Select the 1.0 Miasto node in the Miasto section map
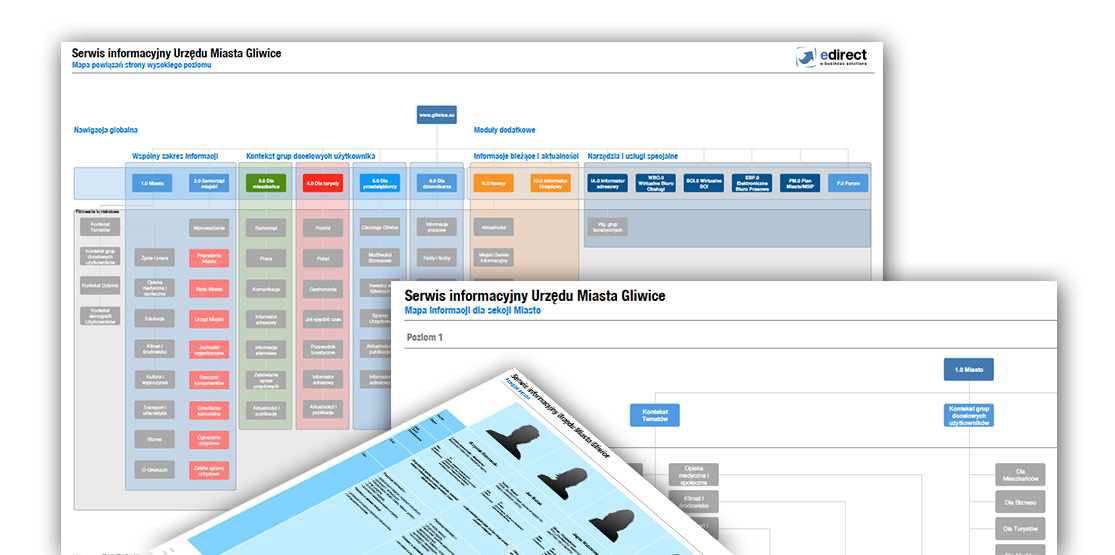The width and height of the screenshot is (1115, 555). (x=969, y=369)
